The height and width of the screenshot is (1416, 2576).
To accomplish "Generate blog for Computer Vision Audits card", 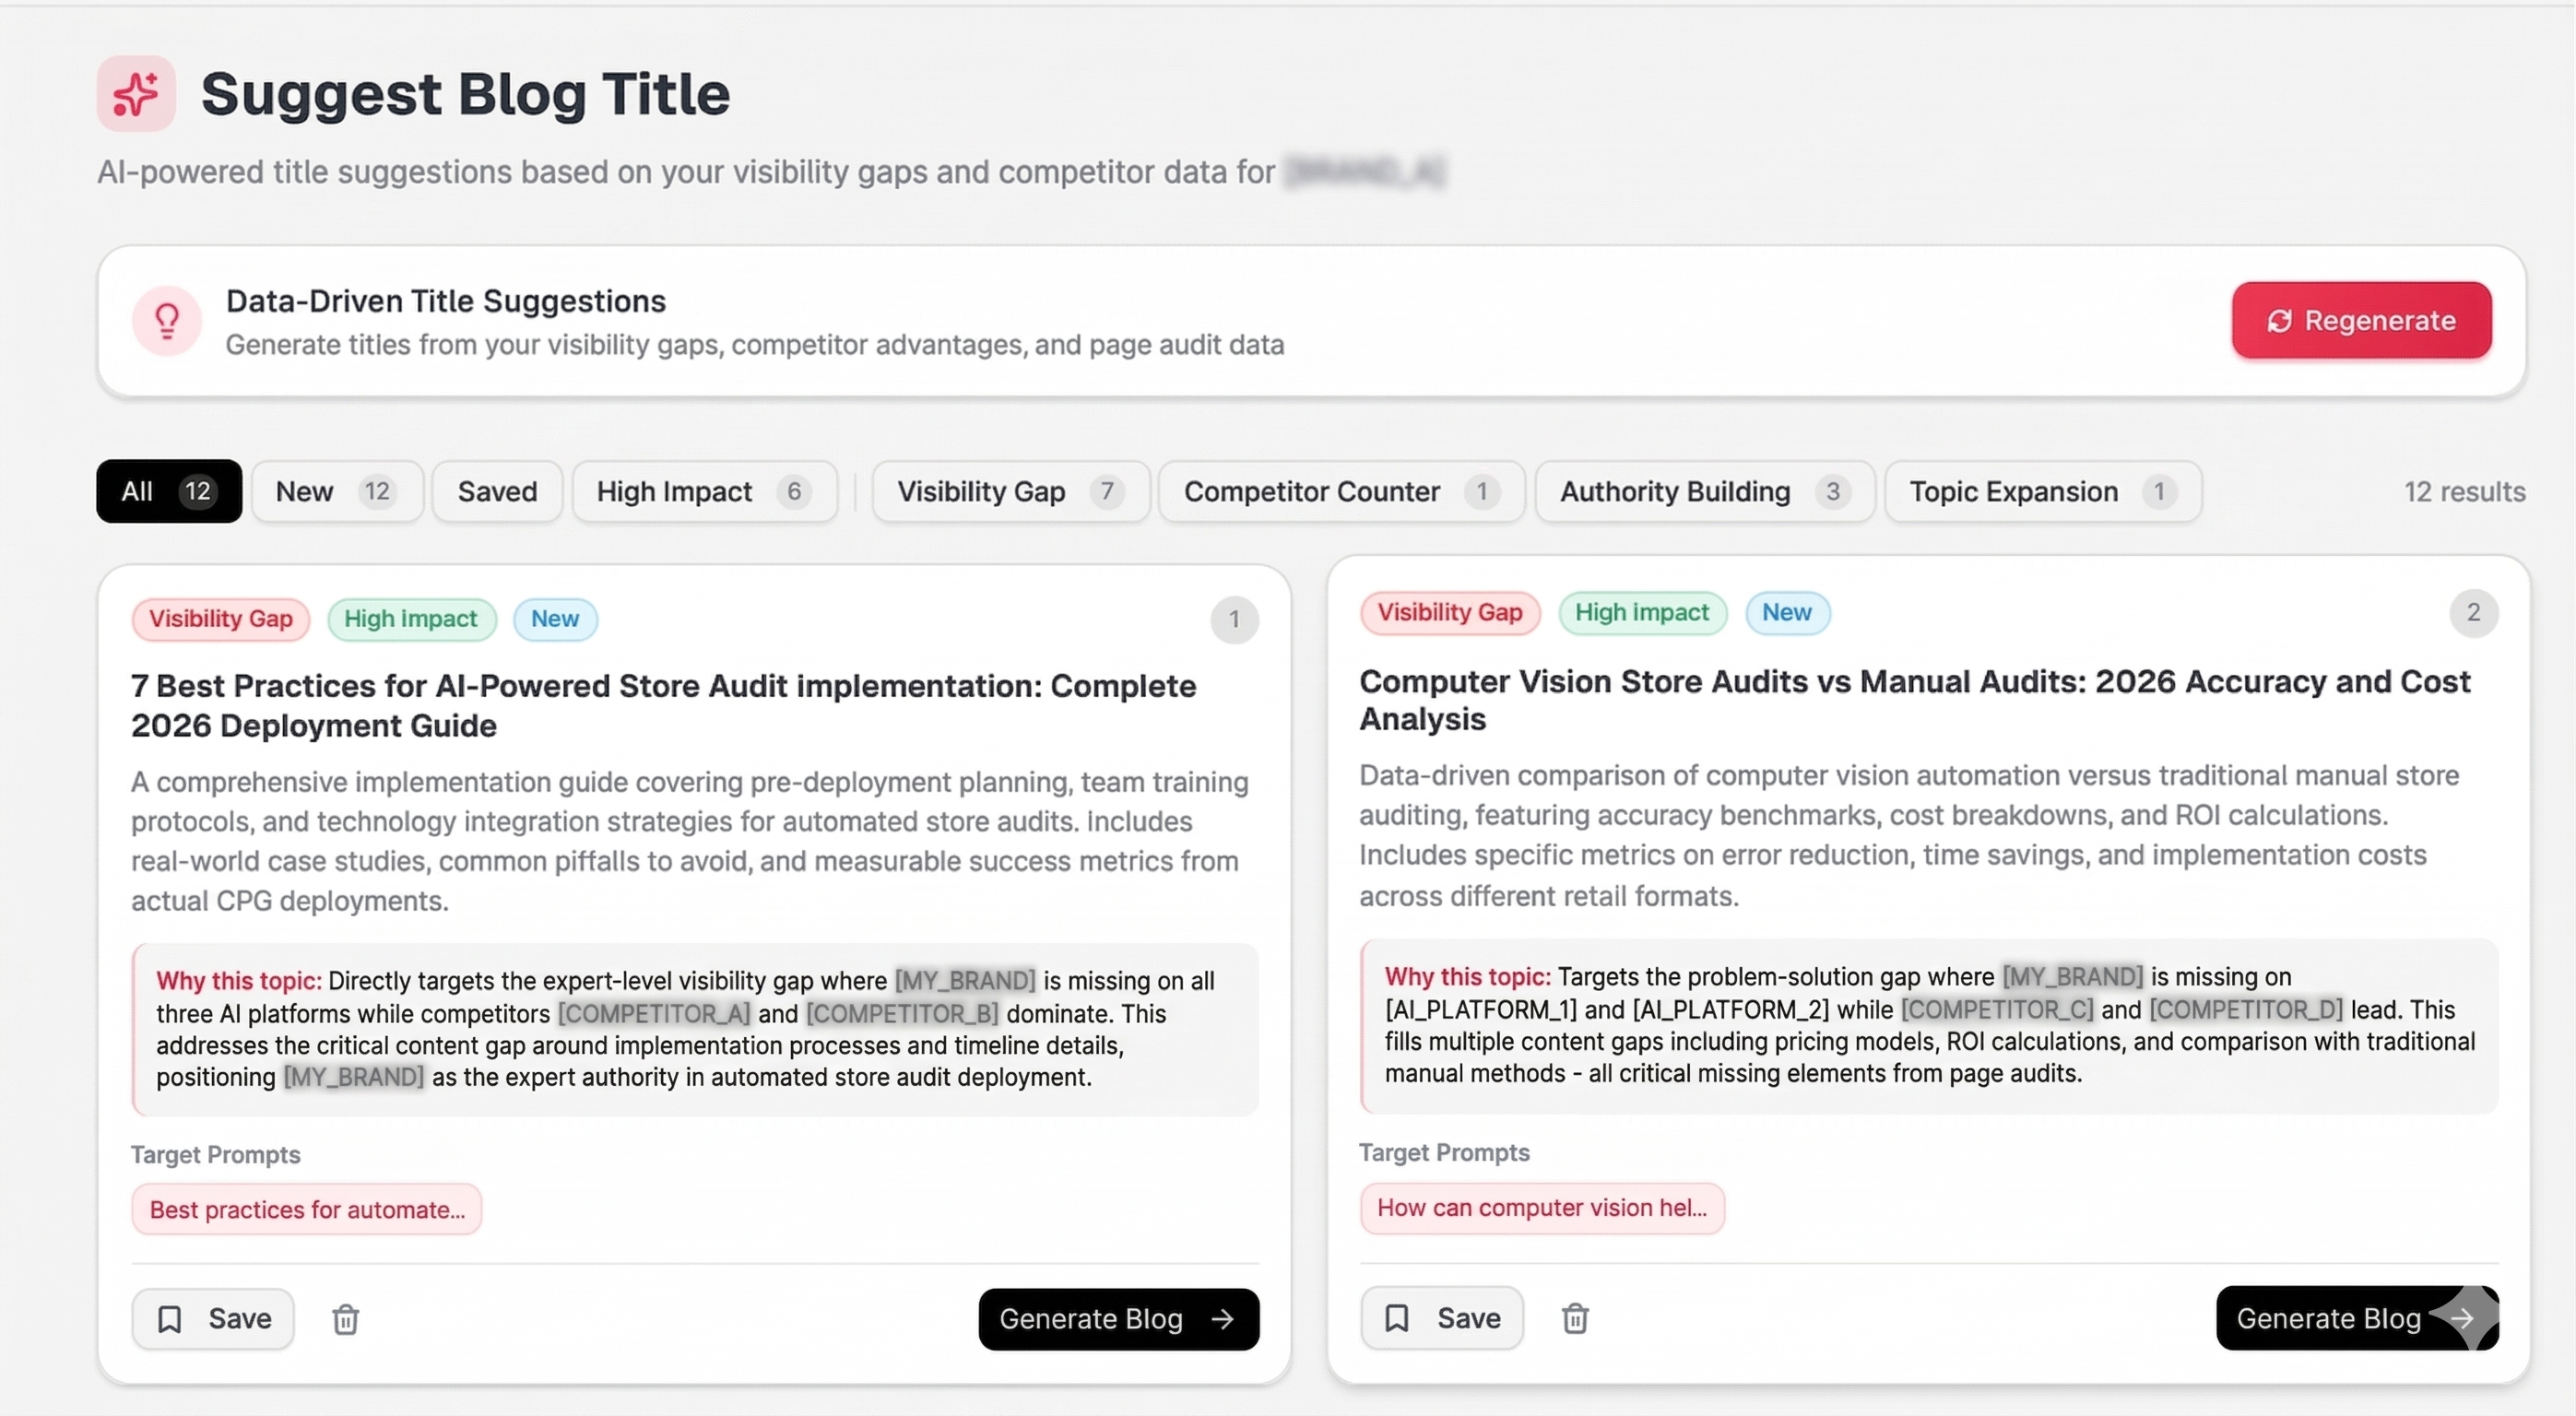I will pyautogui.click(x=2356, y=1318).
